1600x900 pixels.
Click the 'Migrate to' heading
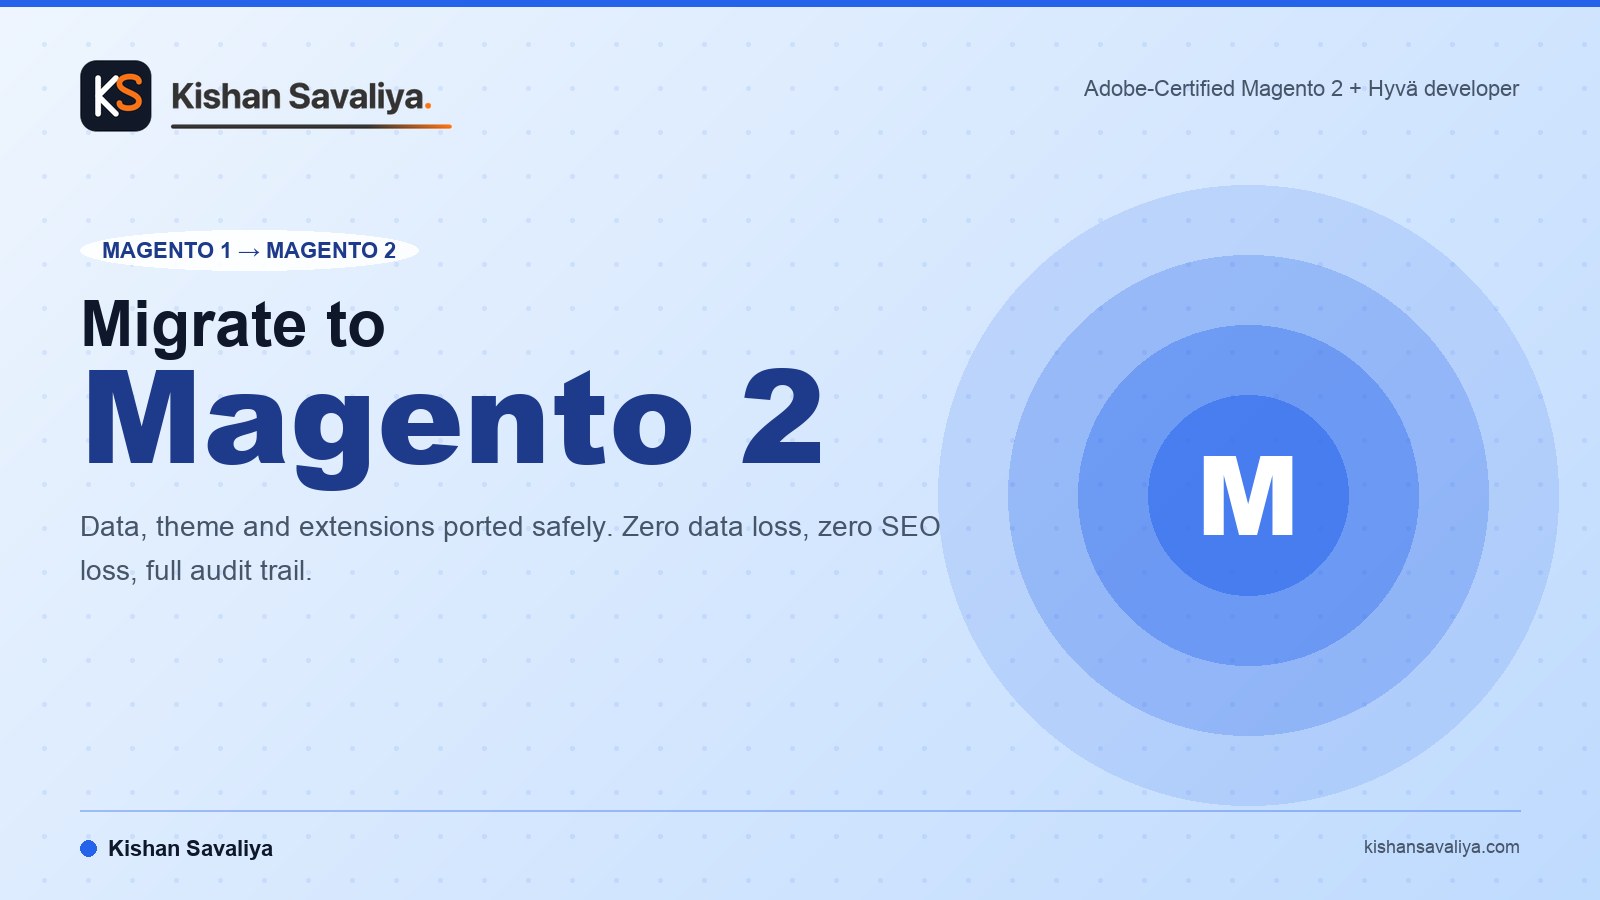[x=233, y=324]
